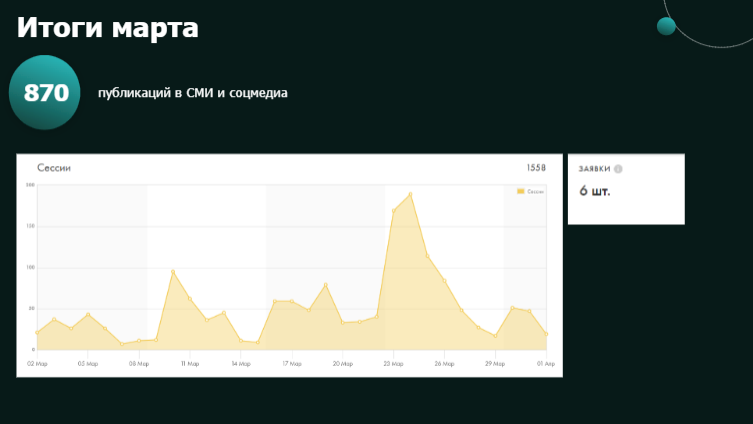Click the small teal dot decoration
This screenshot has width=753, height=424.
(666, 26)
